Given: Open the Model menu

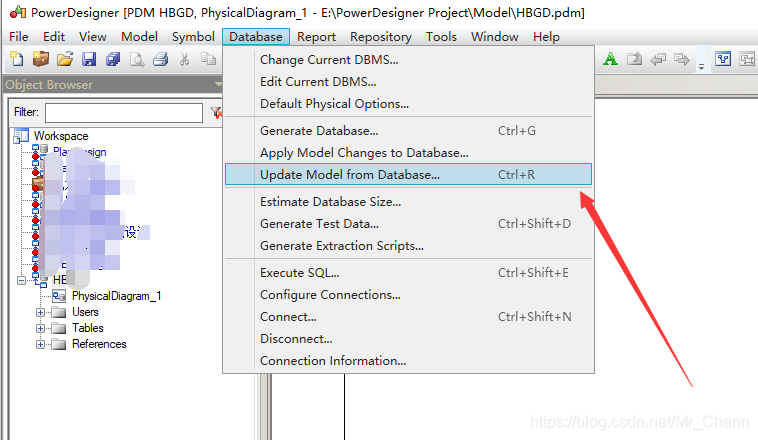Looking at the screenshot, I should point(139,37).
